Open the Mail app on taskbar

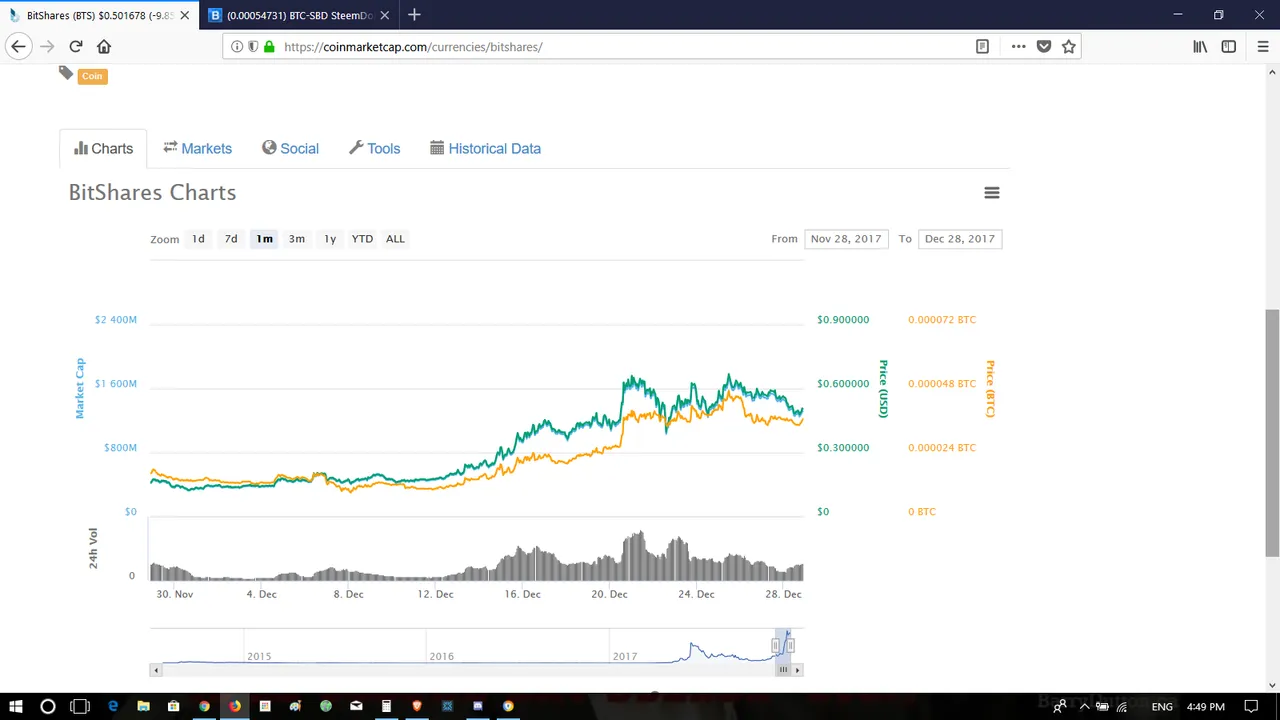coord(356,706)
